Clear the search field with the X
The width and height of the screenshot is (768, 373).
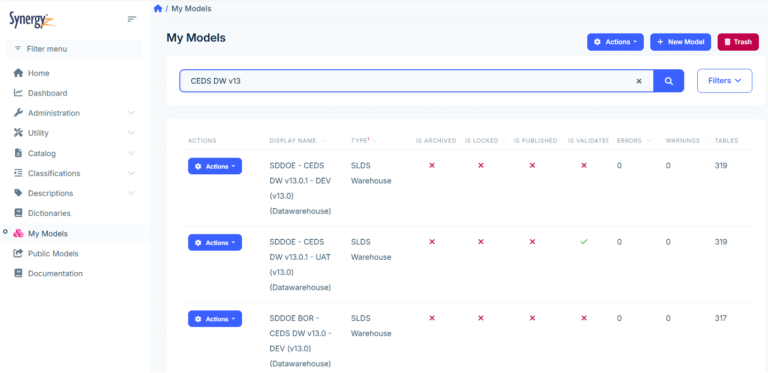tap(639, 81)
